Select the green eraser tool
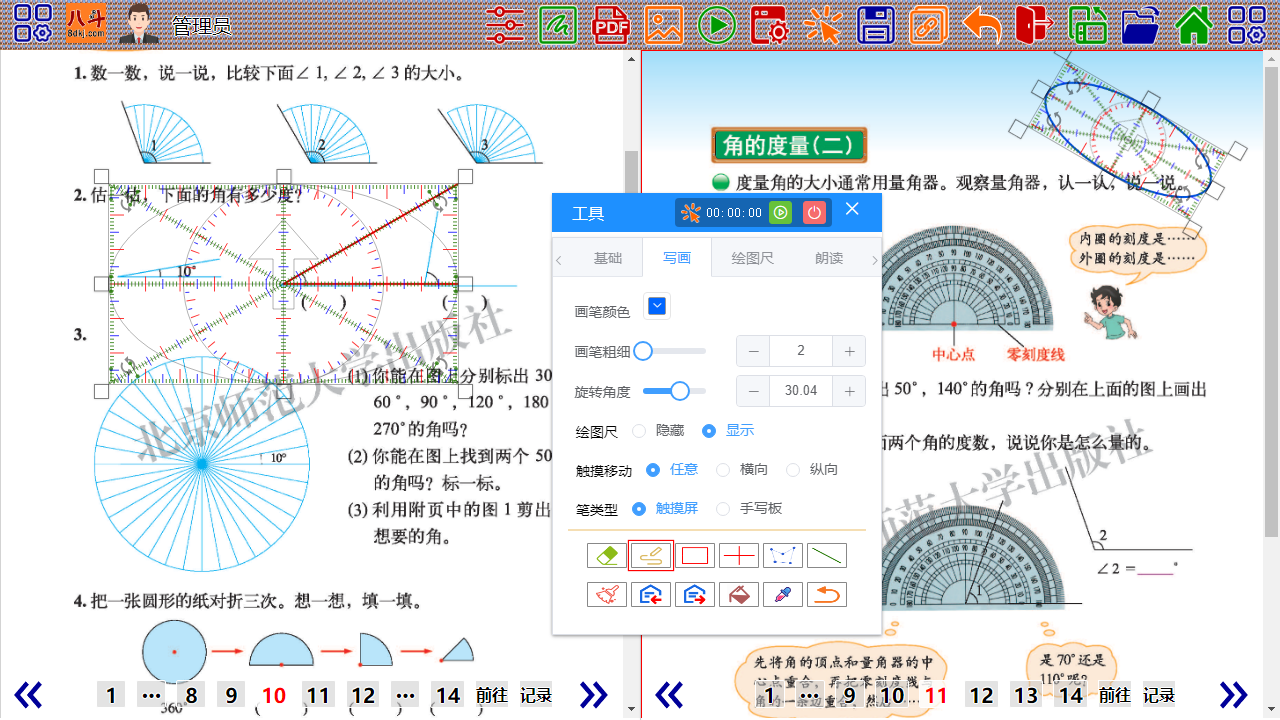The height and width of the screenshot is (720, 1280). (x=607, y=555)
